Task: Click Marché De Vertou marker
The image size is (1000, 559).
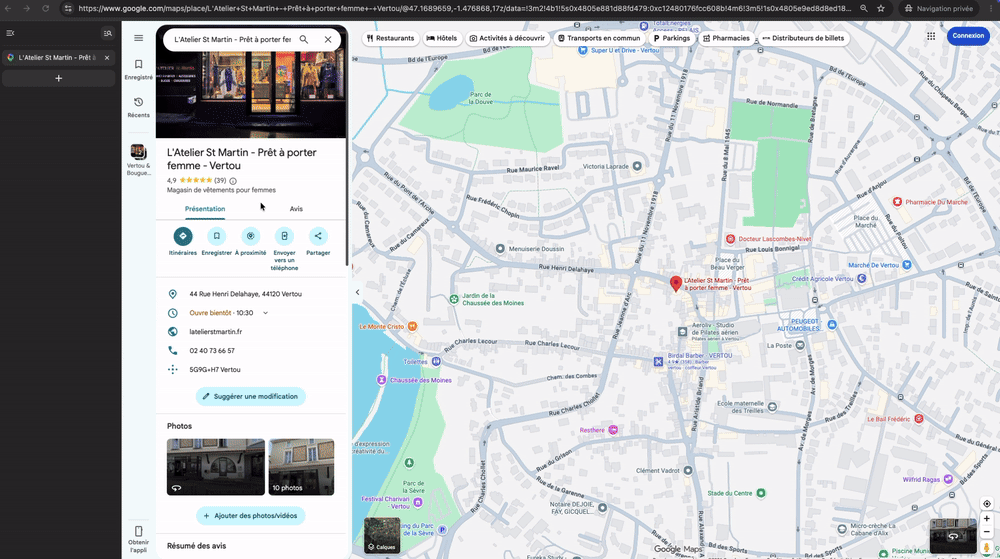Action: [907, 265]
